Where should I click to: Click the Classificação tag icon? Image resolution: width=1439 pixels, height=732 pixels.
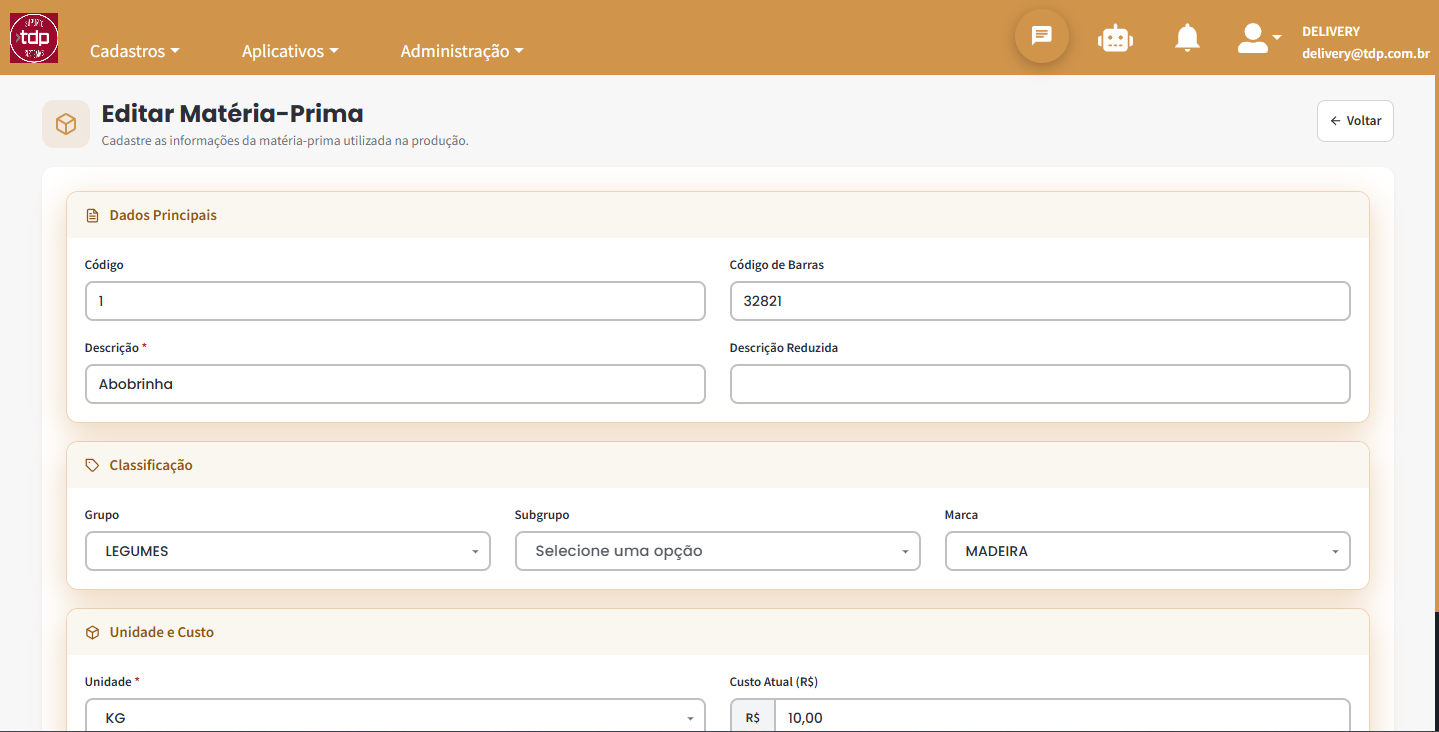(93, 465)
